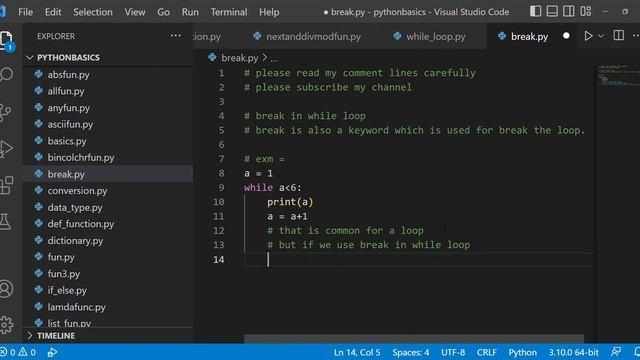Viewport: 640px width, 360px height.
Task: Open the View menu
Action: point(135,12)
